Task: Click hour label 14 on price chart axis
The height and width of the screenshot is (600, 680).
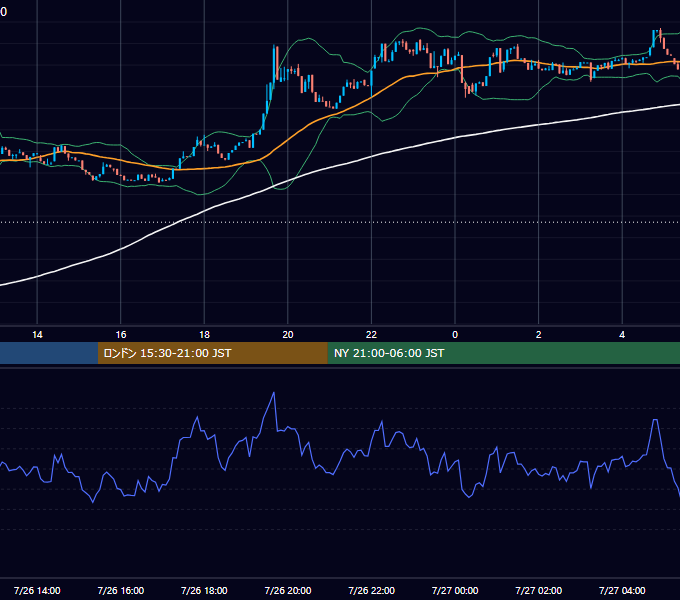Action: tap(37, 335)
